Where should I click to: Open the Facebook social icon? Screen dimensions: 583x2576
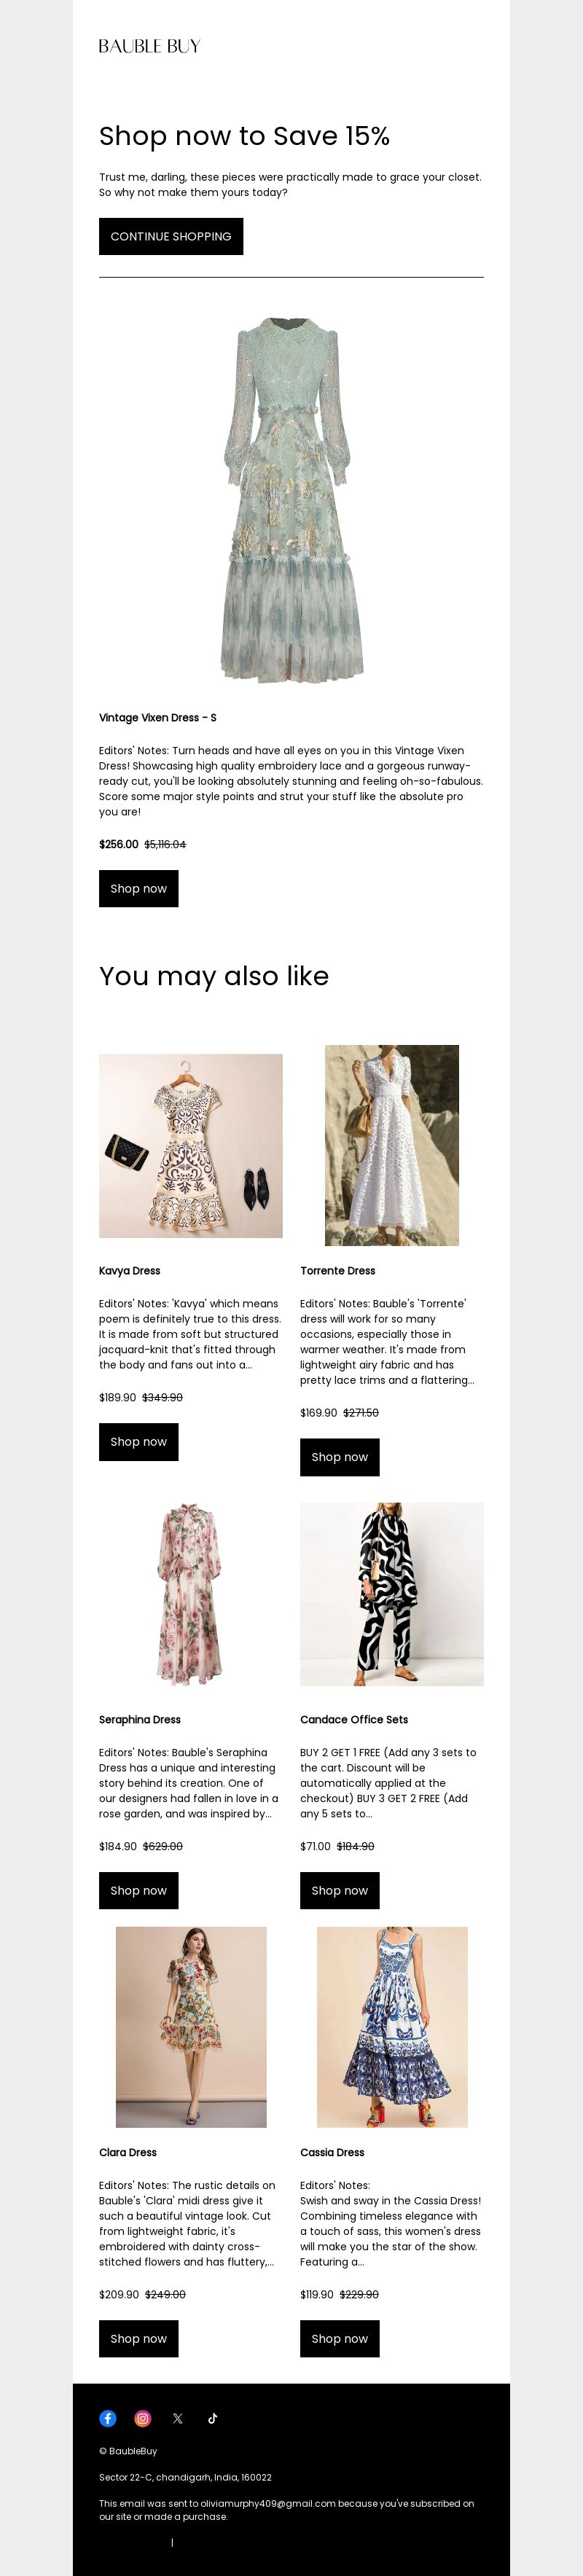pos(108,2418)
